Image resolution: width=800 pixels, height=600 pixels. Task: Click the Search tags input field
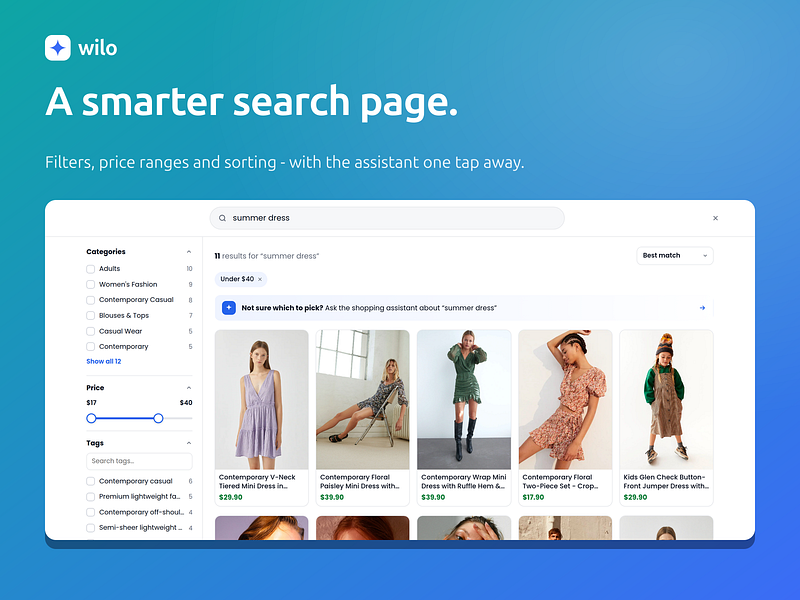tap(139, 461)
